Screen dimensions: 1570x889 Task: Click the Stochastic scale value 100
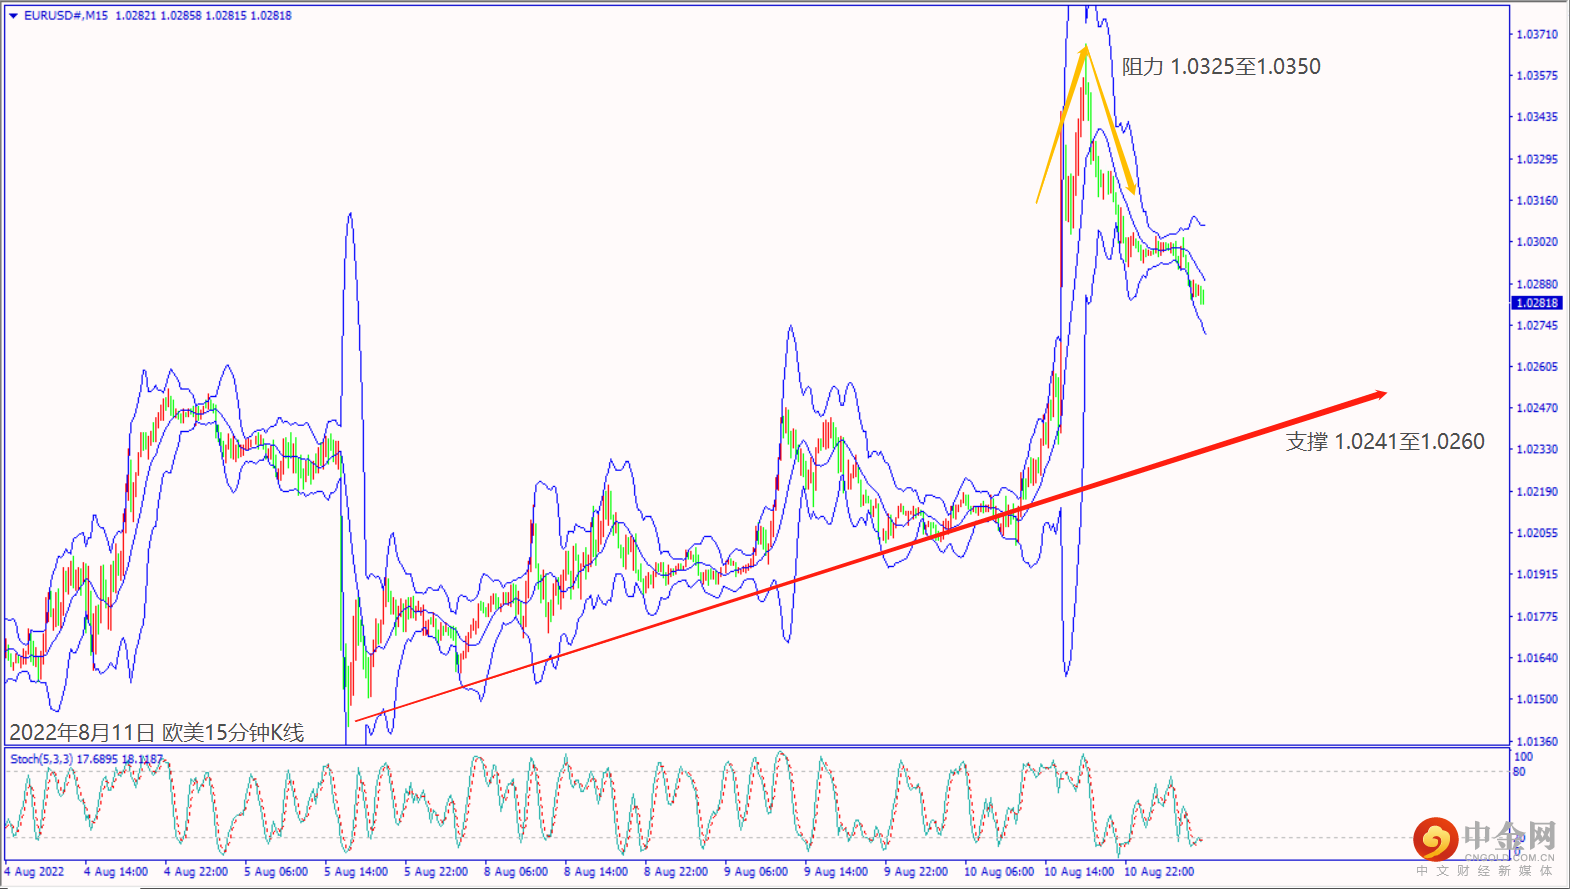(x=1523, y=757)
